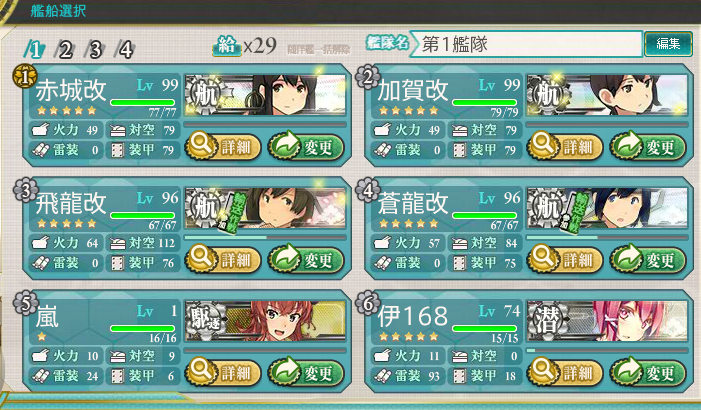This screenshot has width=701, height=410.
Task: Open details 詳細 for Akagi Kai
Action: pyautogui.click(x=223, y=147)
